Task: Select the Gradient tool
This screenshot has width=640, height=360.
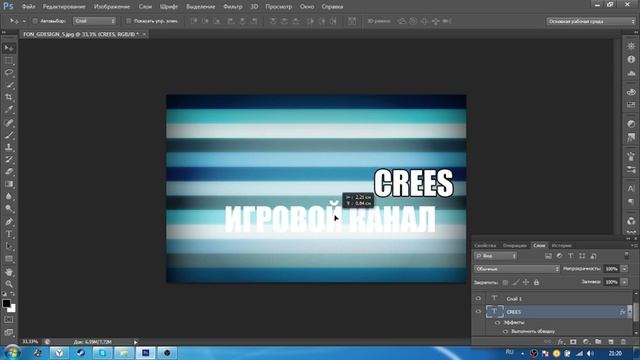Action: pyautogui.click(x=9, y=184)
